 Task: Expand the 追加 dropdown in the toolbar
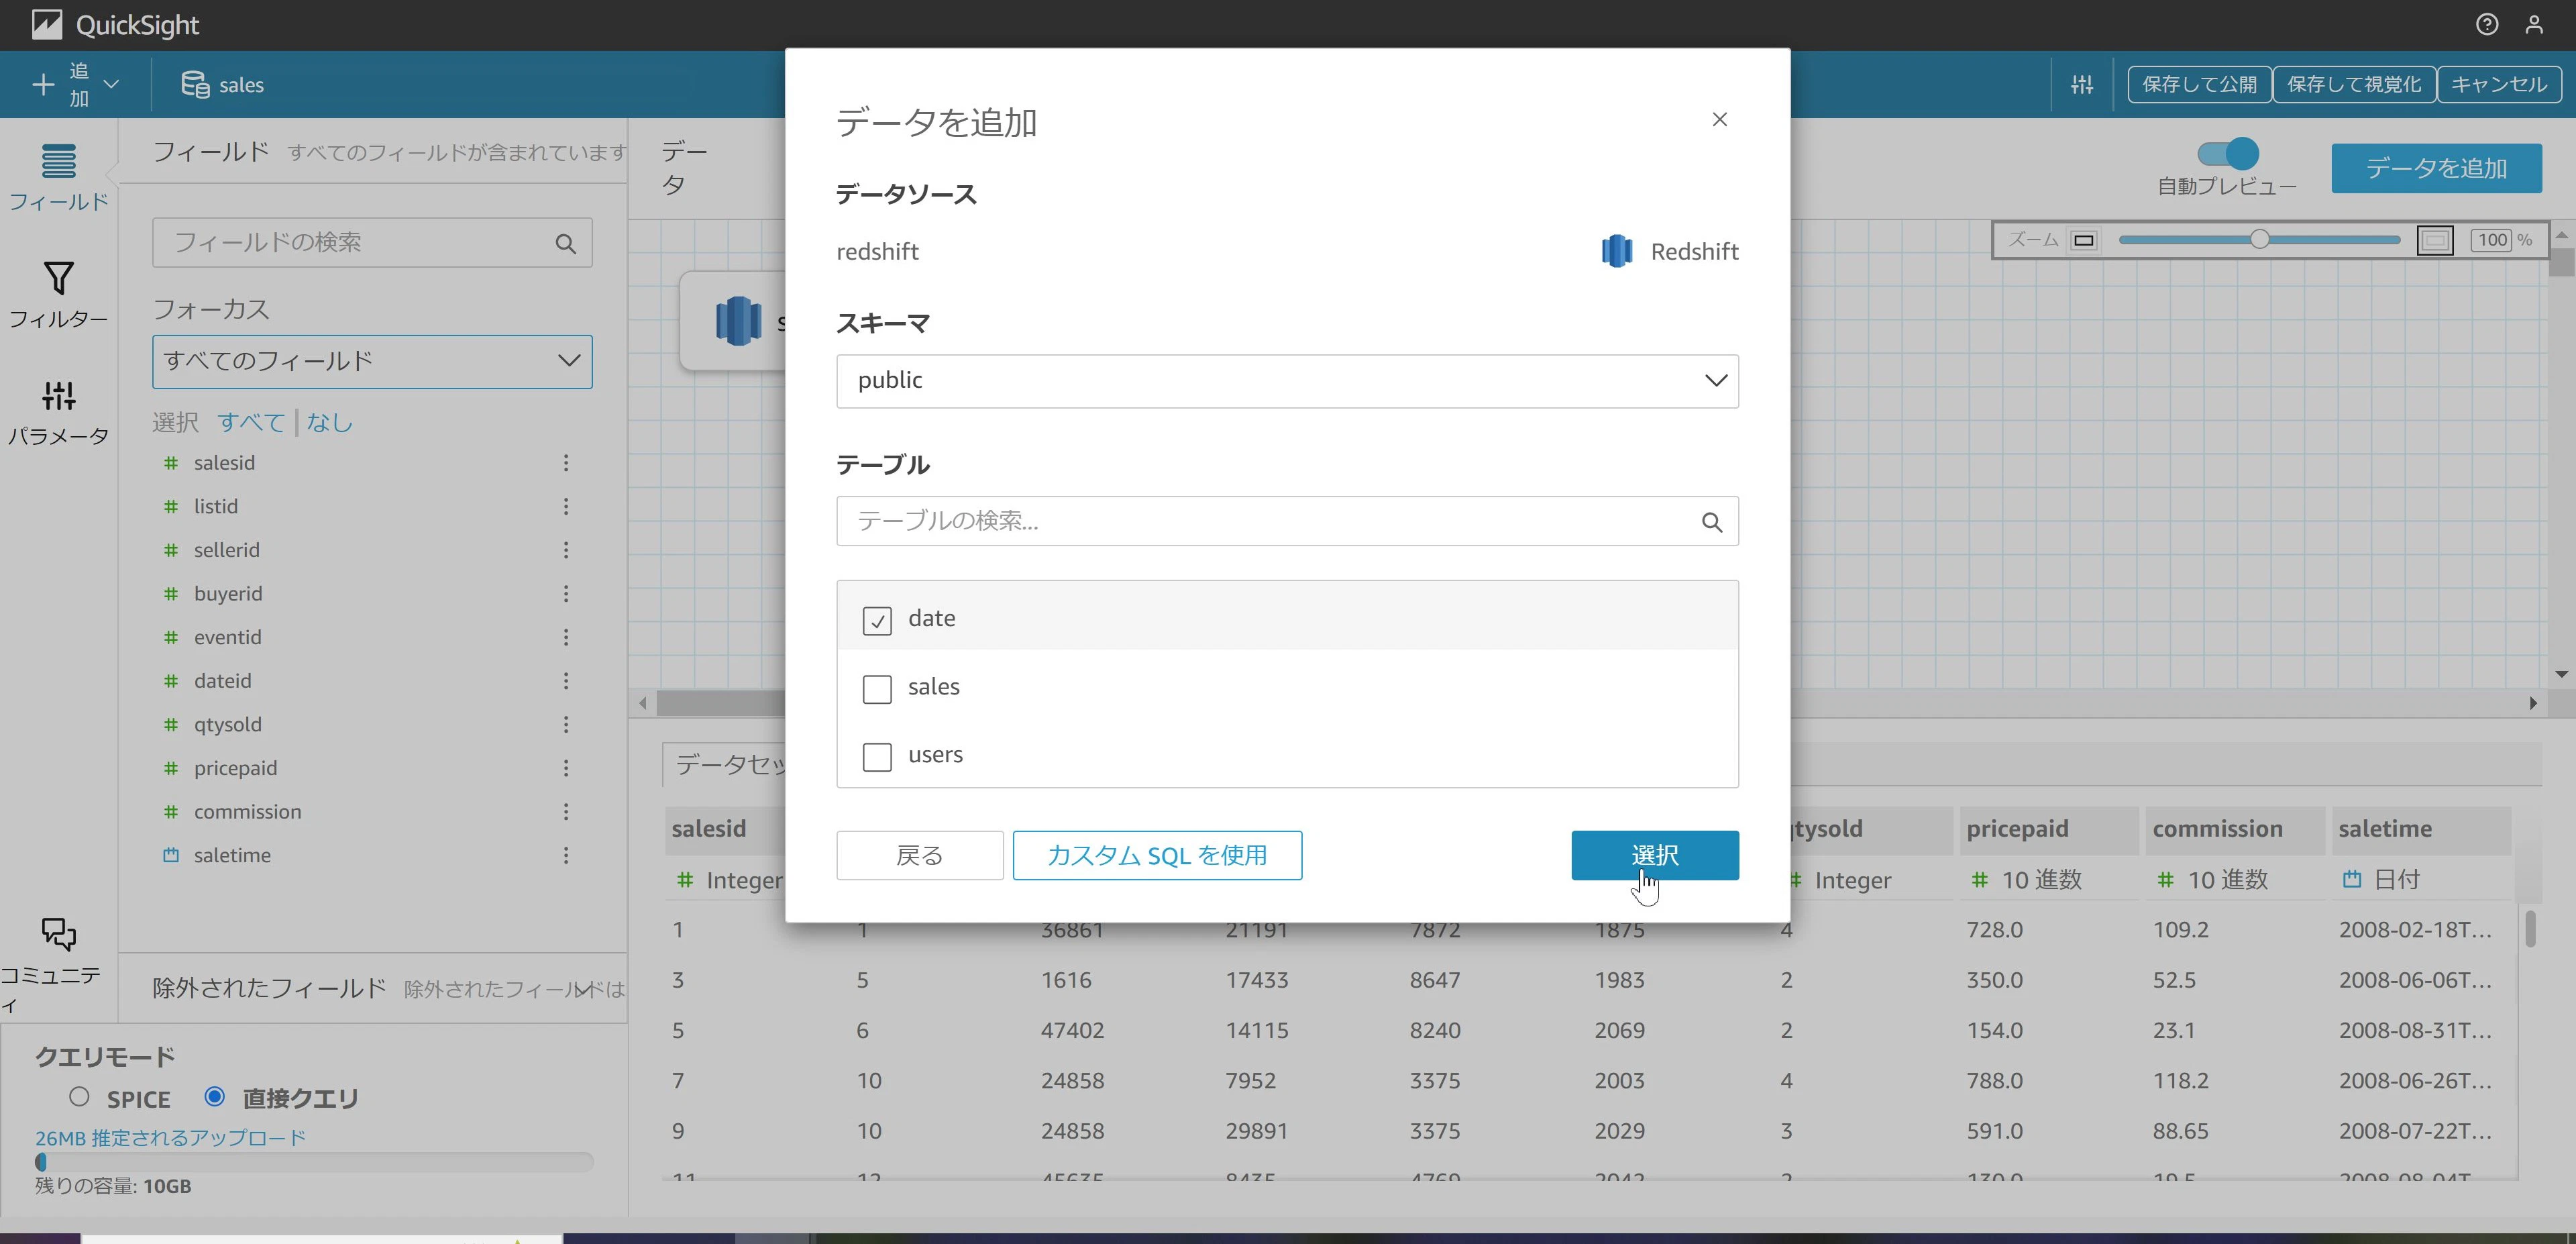pos(112,85)
